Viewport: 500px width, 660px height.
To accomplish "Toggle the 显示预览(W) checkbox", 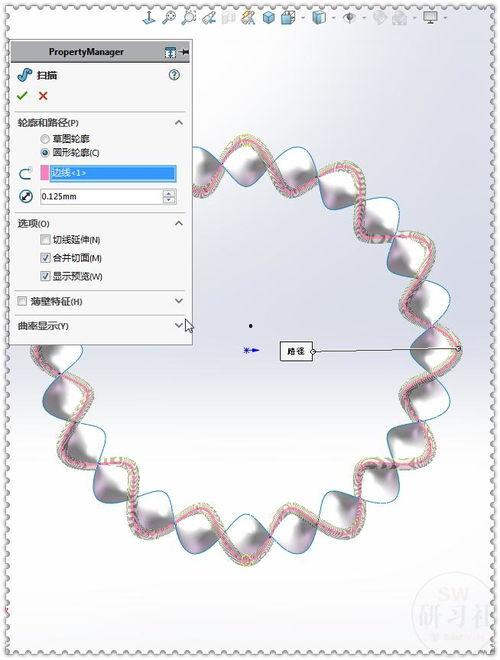I will coord(45,276).
